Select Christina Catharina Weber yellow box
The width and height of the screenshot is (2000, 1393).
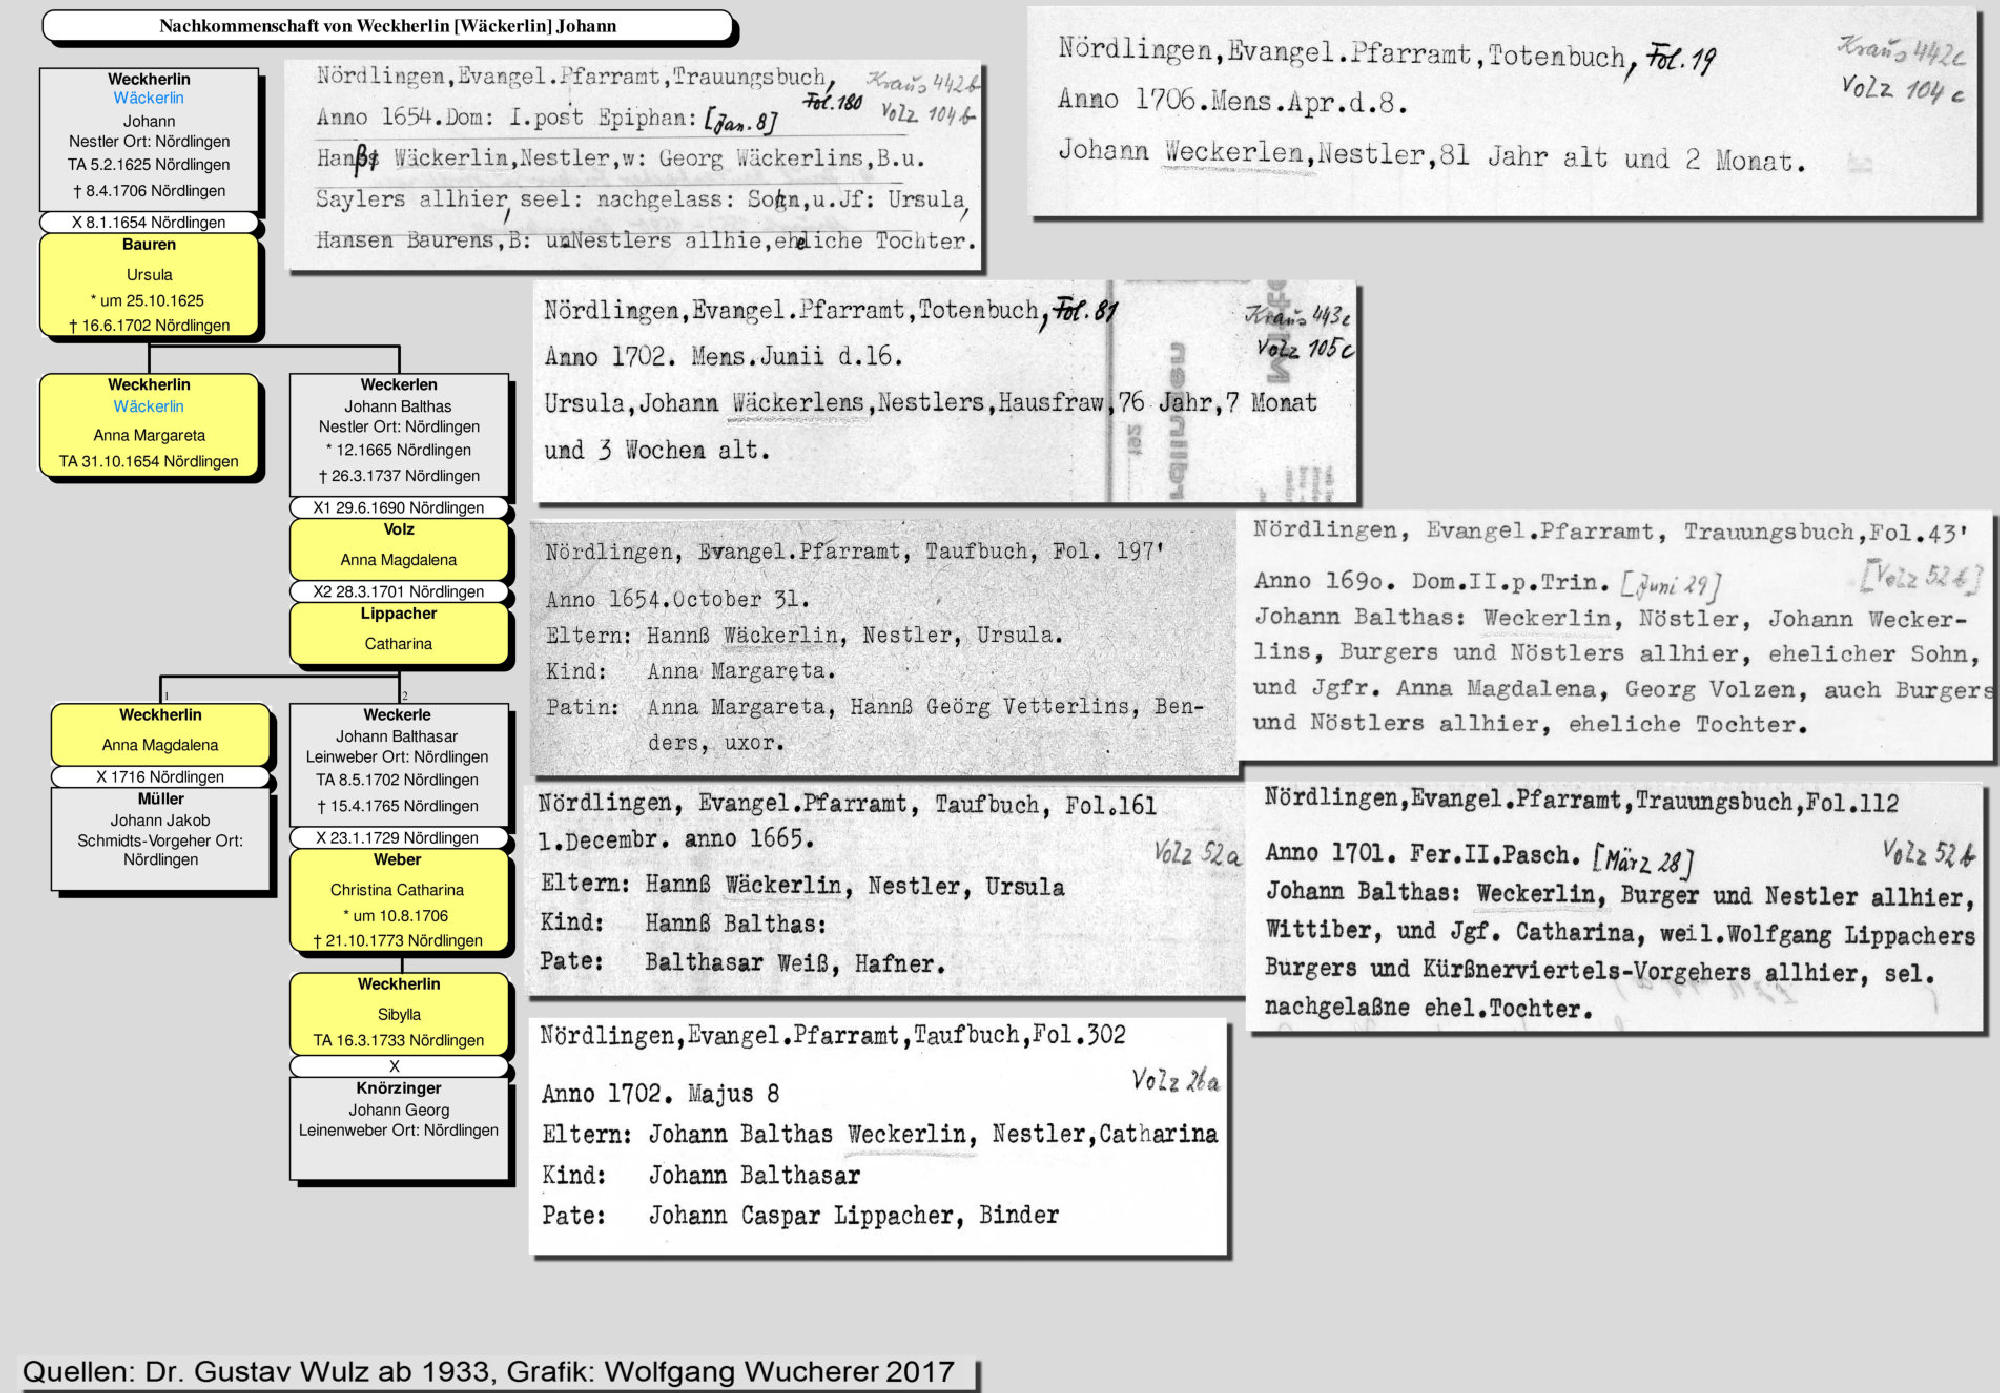(398, 900)
